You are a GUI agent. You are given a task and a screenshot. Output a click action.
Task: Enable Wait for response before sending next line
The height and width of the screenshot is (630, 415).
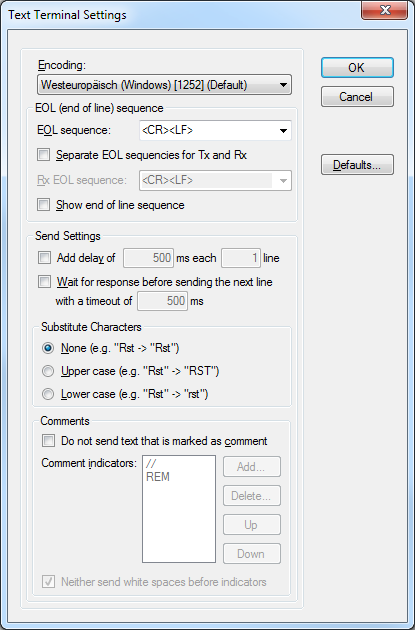click(x=44, y=282)
